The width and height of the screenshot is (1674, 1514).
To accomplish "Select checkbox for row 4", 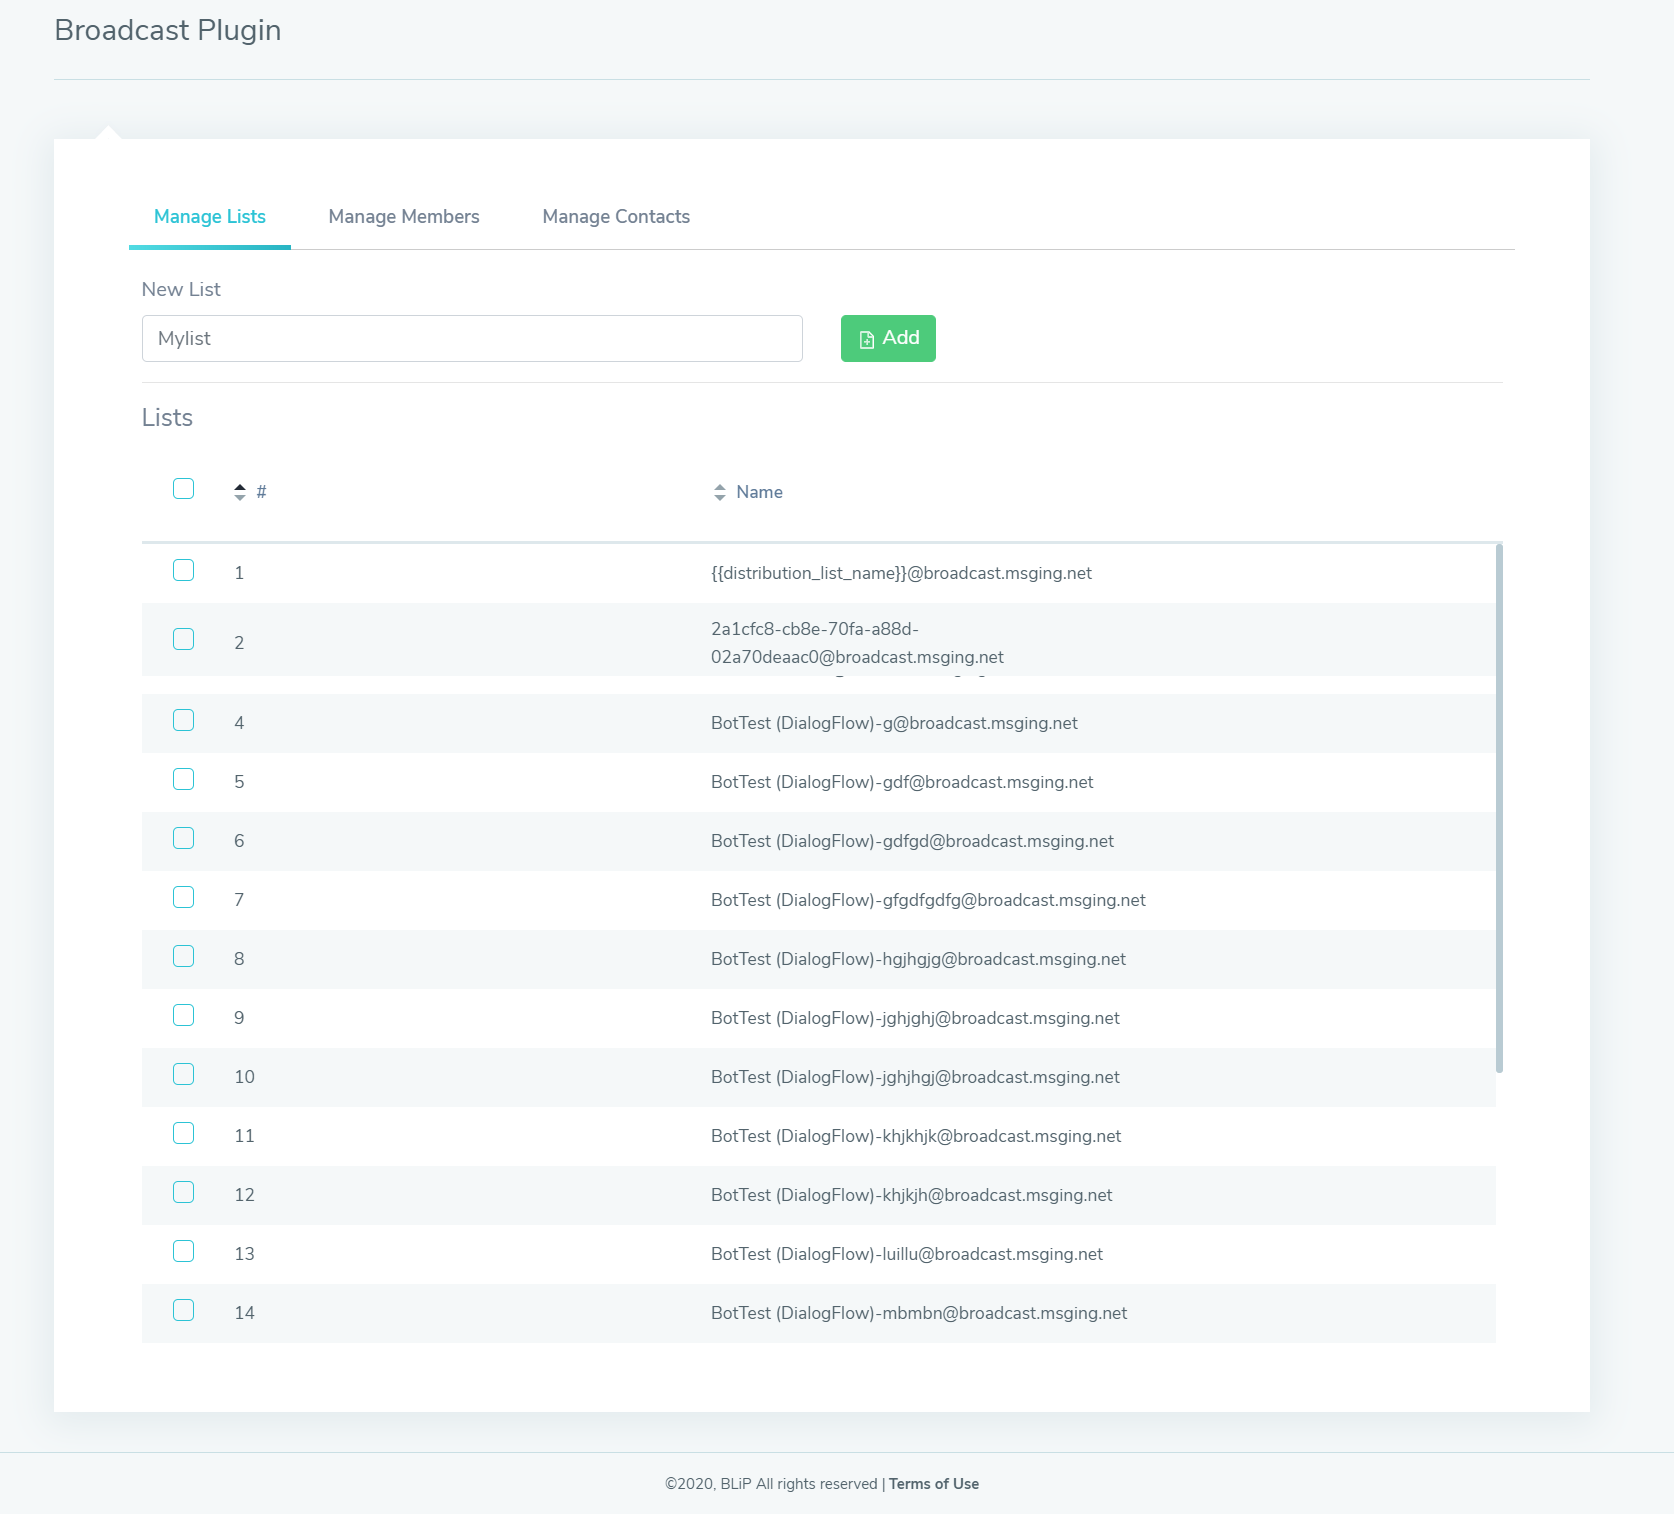I will coord(183,720).
